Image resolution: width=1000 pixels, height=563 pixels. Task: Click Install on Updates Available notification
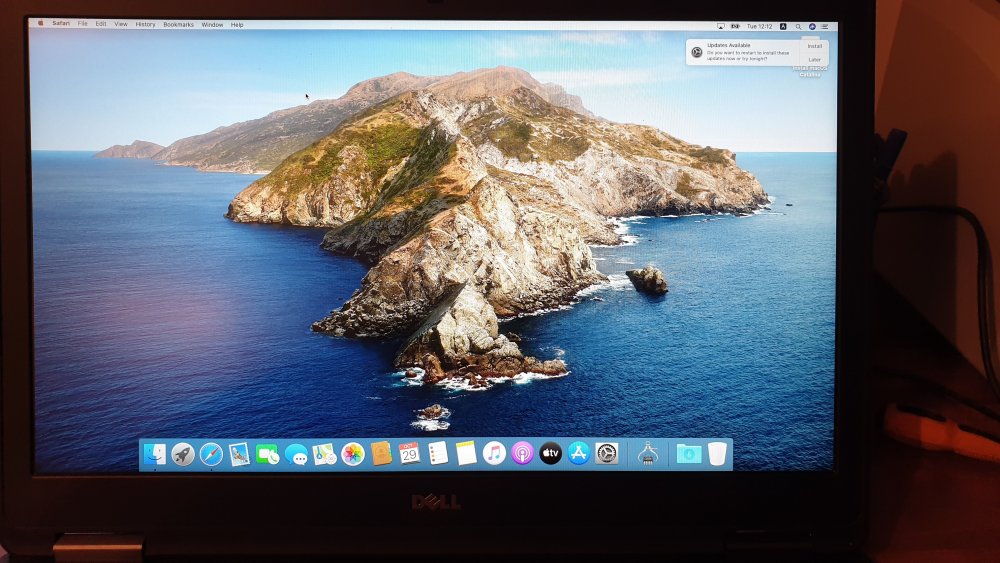click(814, 46)
